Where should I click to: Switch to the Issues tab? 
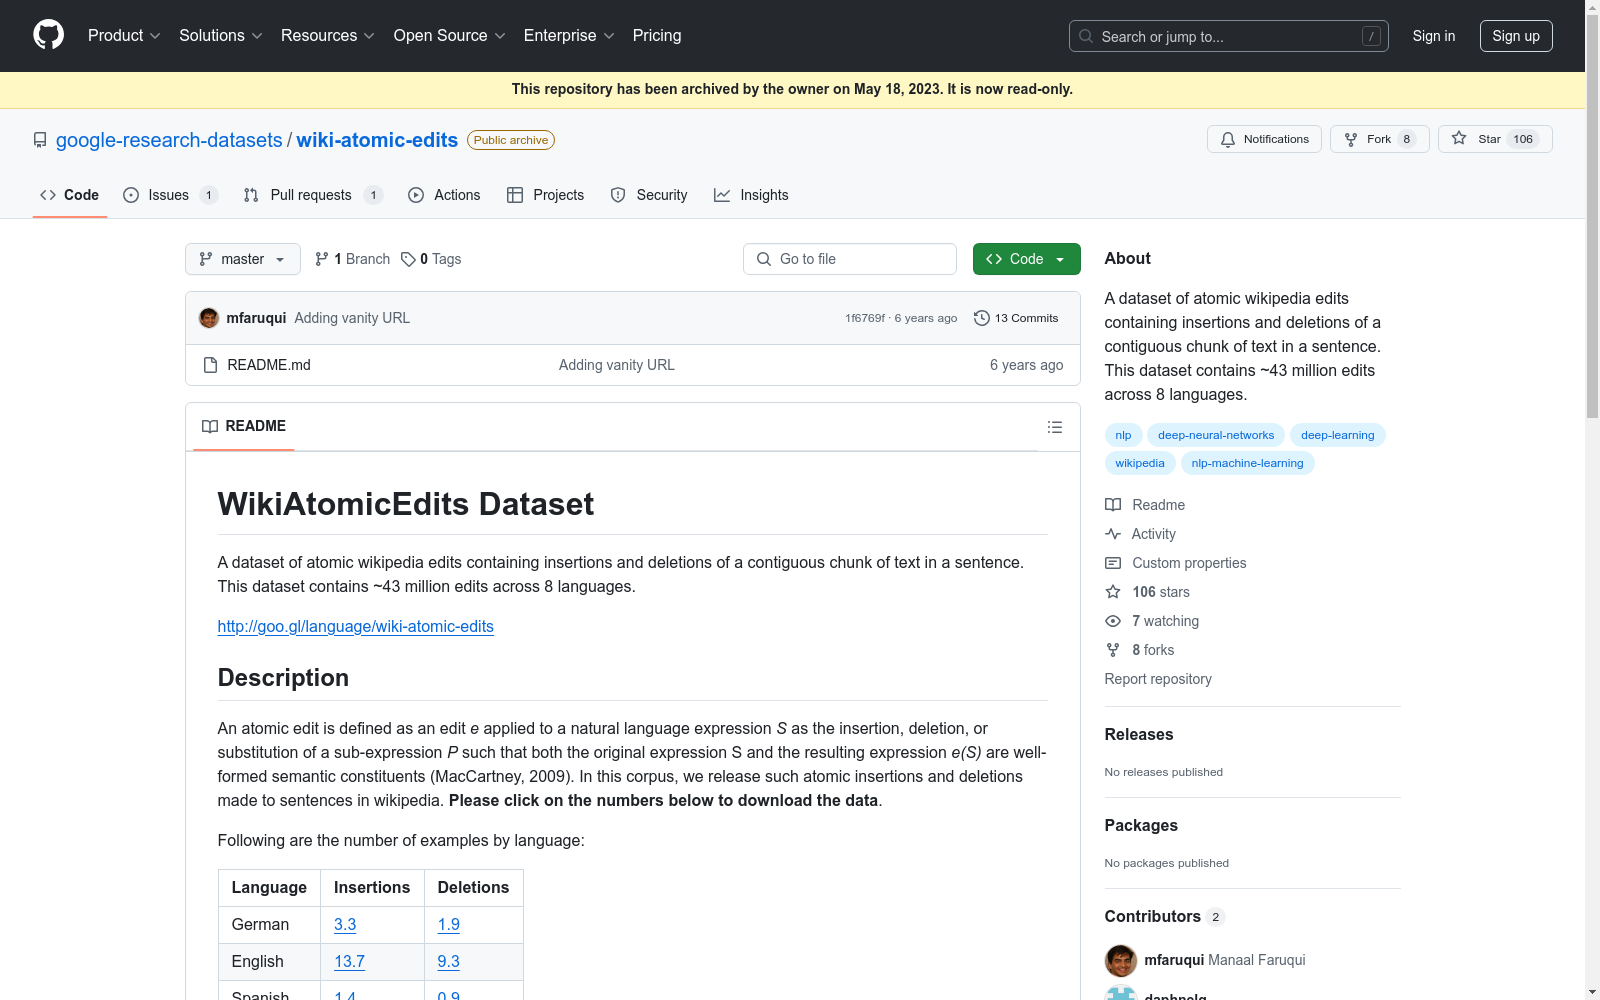coord(169,195)
